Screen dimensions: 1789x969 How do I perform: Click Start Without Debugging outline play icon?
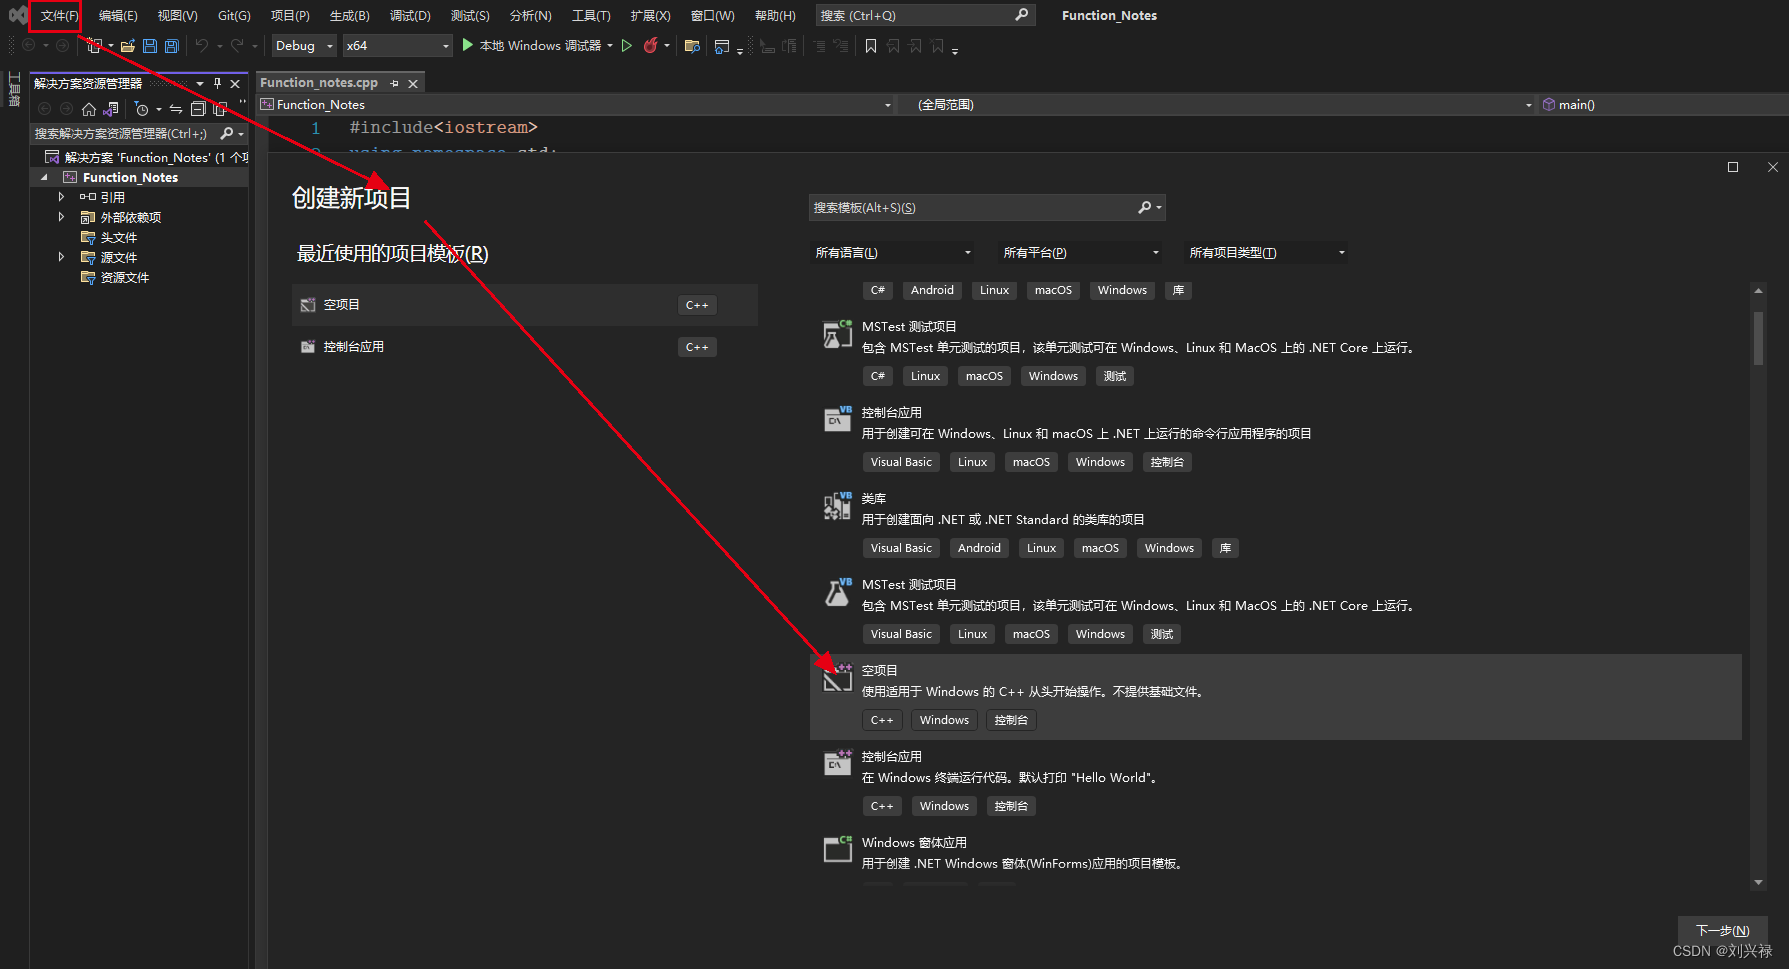coord(627,46)
